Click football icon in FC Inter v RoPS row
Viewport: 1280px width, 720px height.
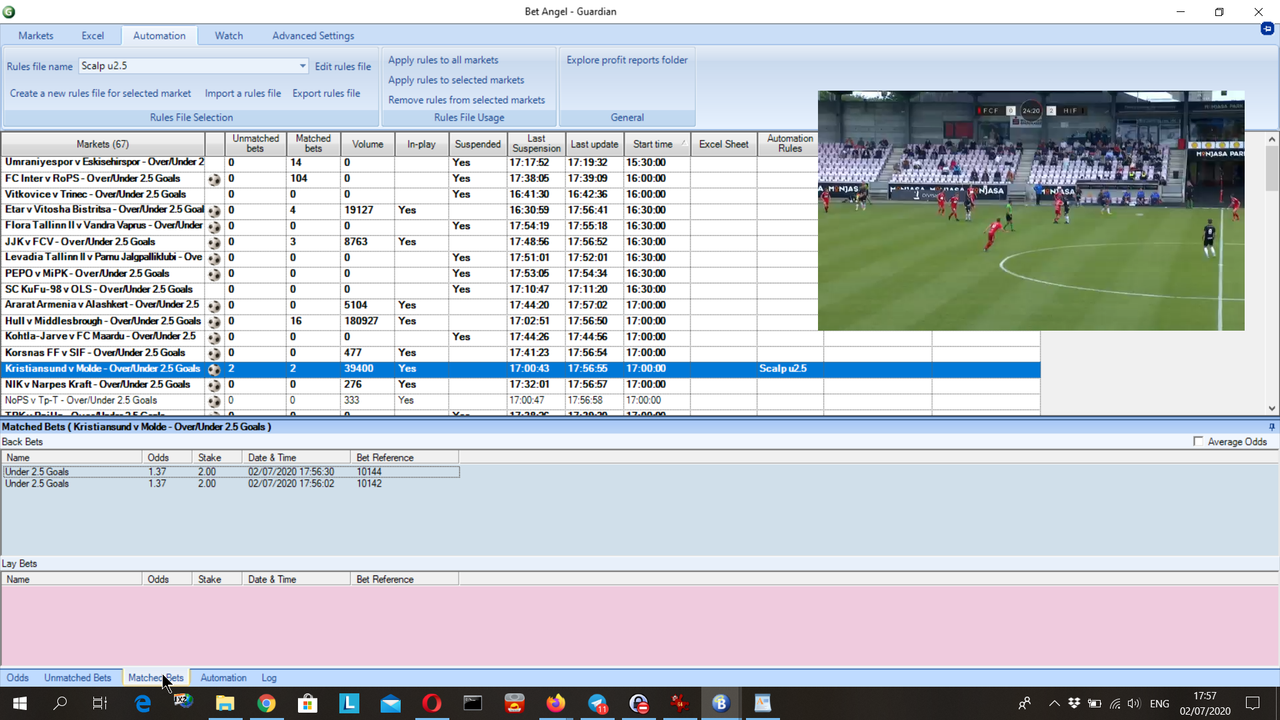click(x=214, y=179)
